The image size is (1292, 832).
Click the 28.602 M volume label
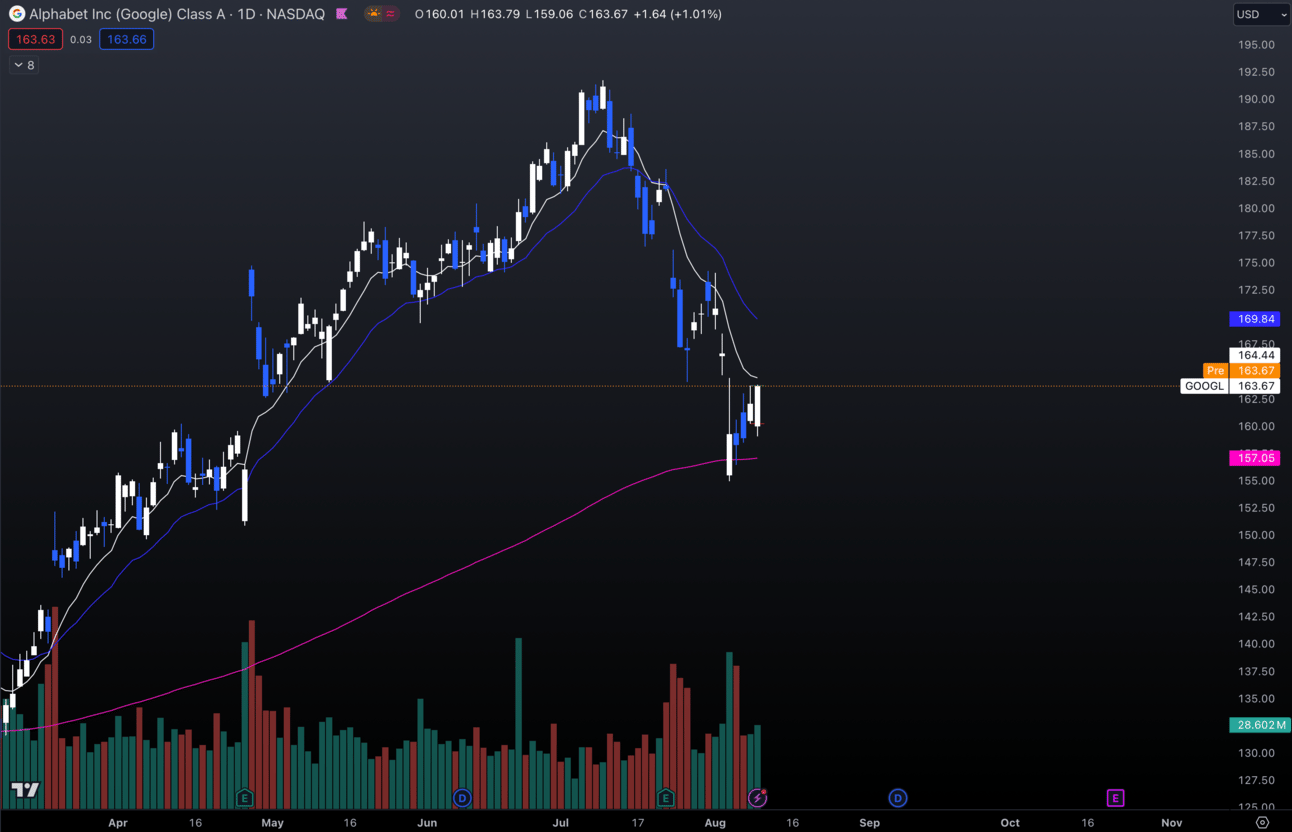pos(1259,725)
